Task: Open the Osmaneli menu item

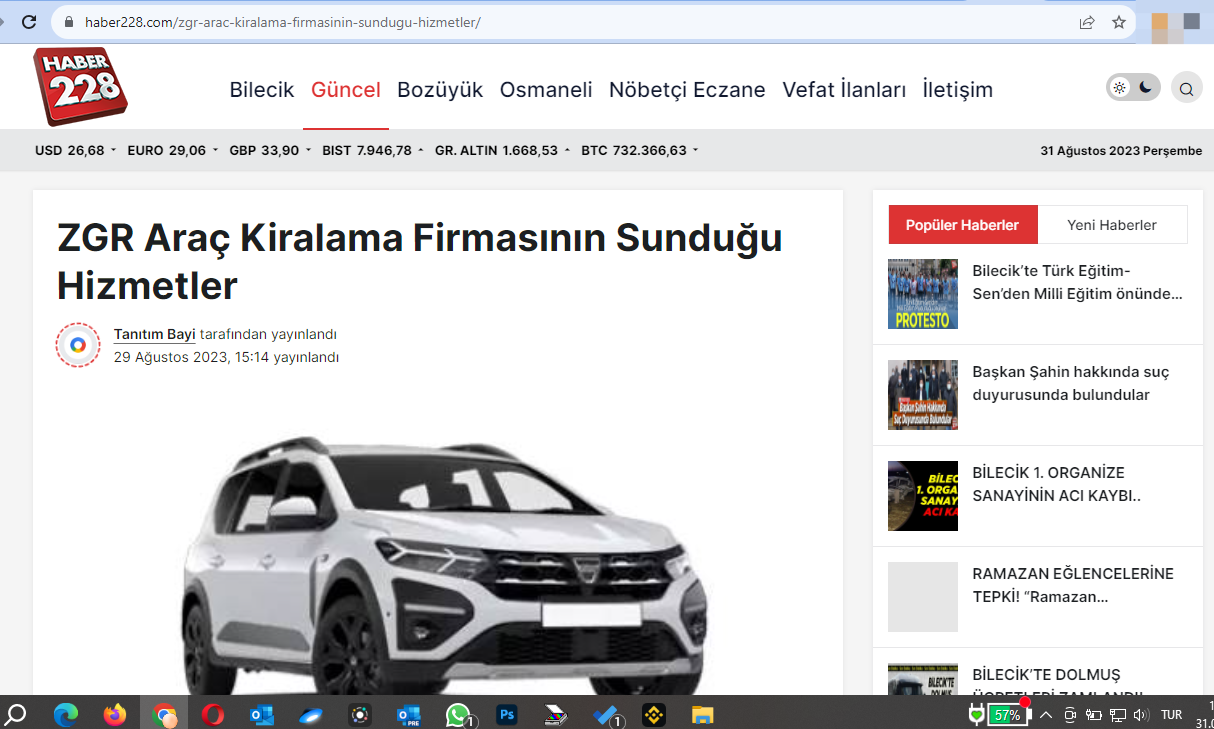Action: tap(546, 89)
